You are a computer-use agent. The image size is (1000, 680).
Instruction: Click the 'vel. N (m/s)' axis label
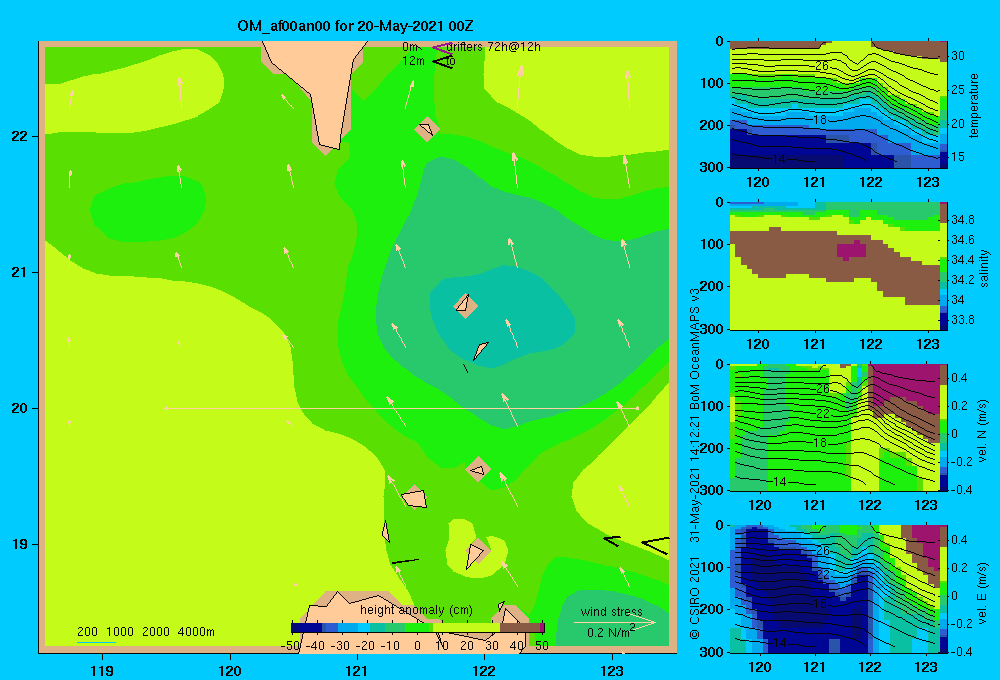pos(983,431)
